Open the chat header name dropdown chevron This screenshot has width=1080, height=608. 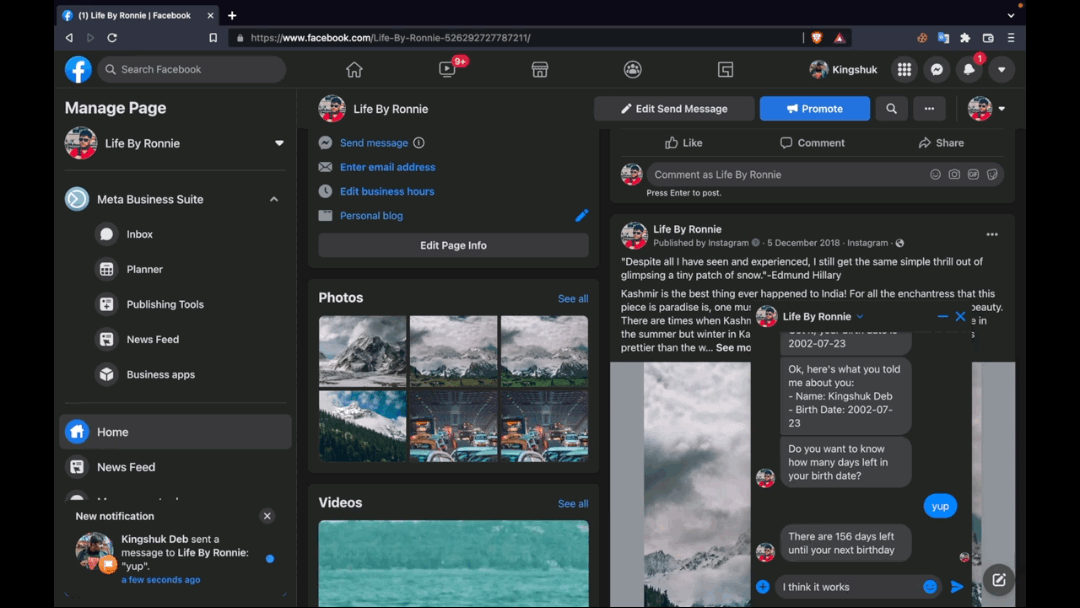(x=860, y=317)
